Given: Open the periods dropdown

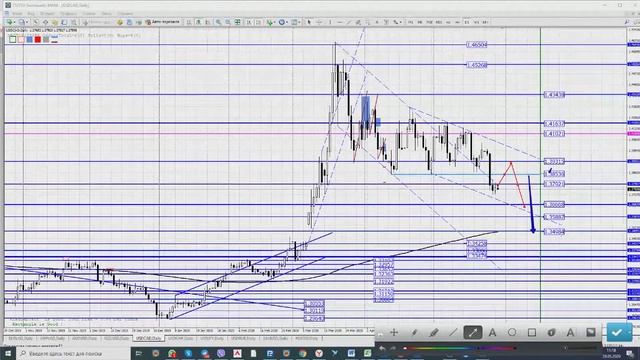Looking at the screenshot, I should 283,22.
